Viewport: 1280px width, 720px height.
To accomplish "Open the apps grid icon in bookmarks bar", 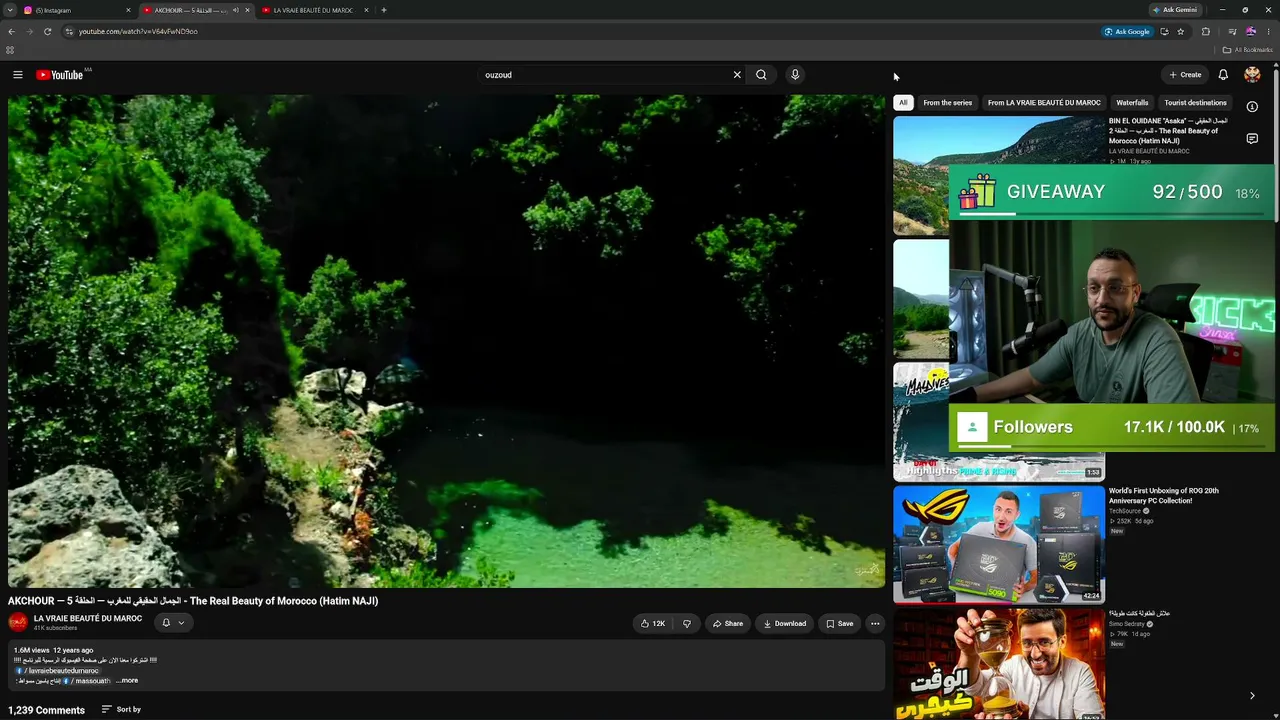I will (10, 50).
